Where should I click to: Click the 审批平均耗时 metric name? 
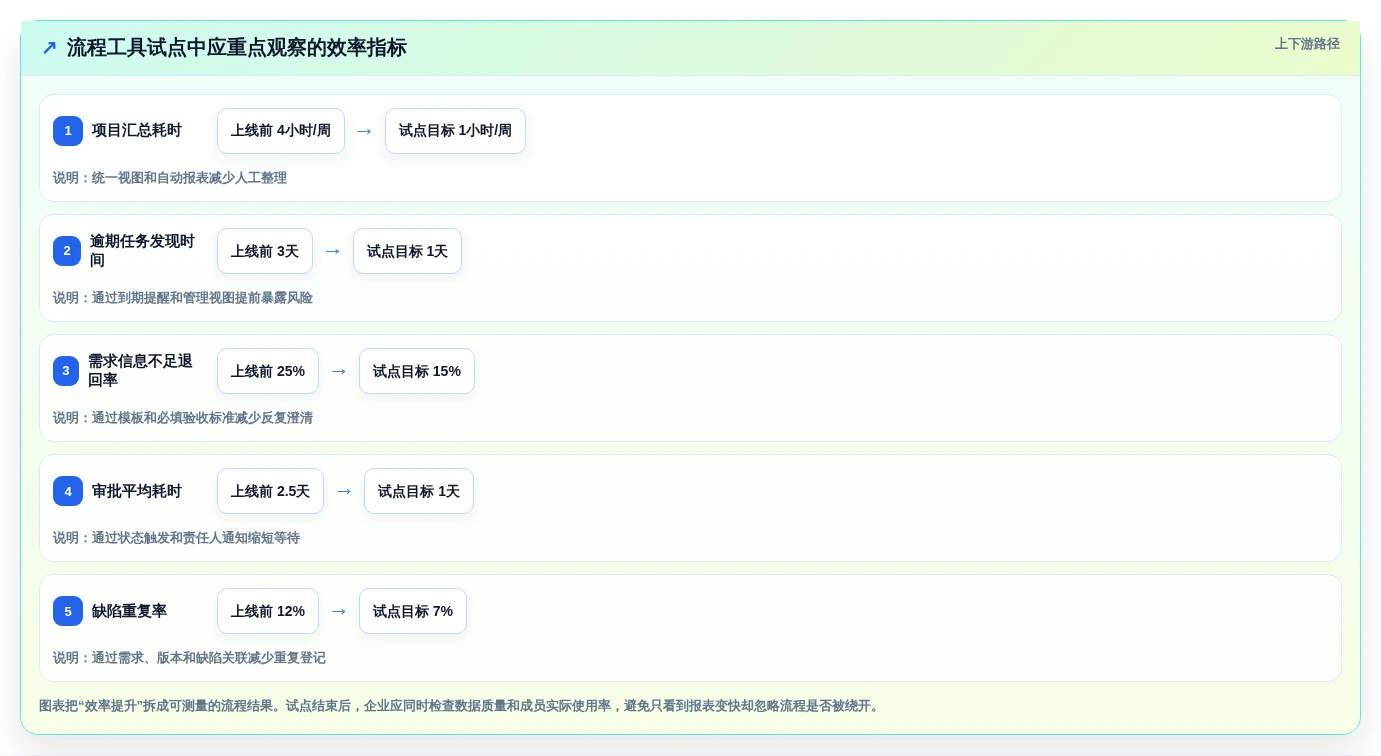(x=137, y=491)
